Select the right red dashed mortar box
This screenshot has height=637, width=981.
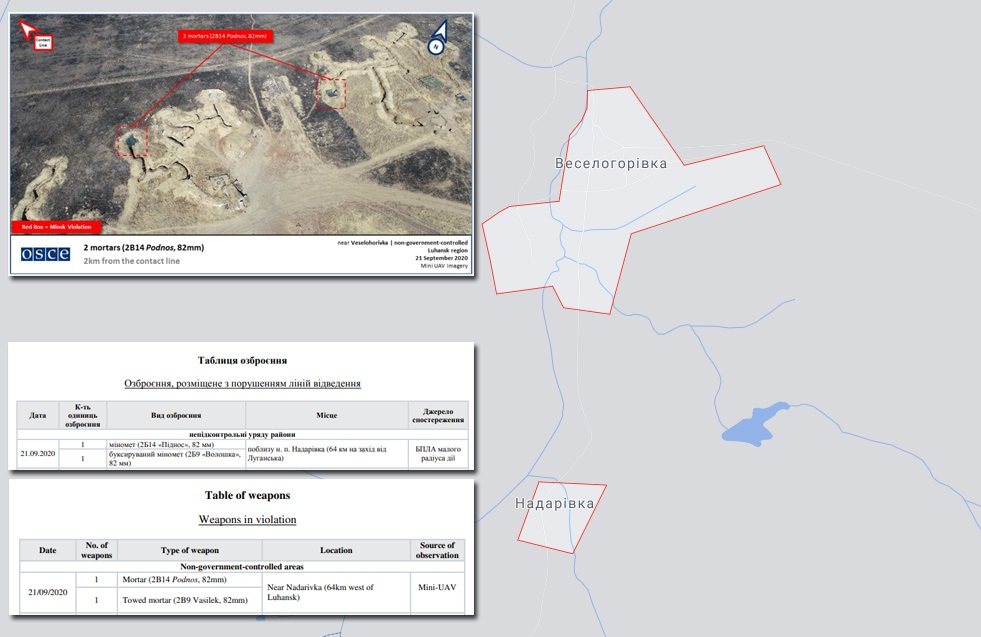pyautogui.click(x=331, y=93)
